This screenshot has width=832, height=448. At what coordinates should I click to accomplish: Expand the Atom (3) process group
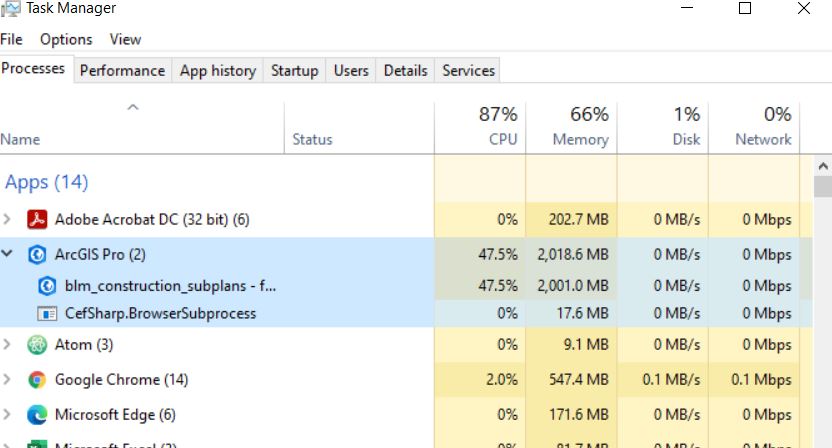click(x=7, y=344)
